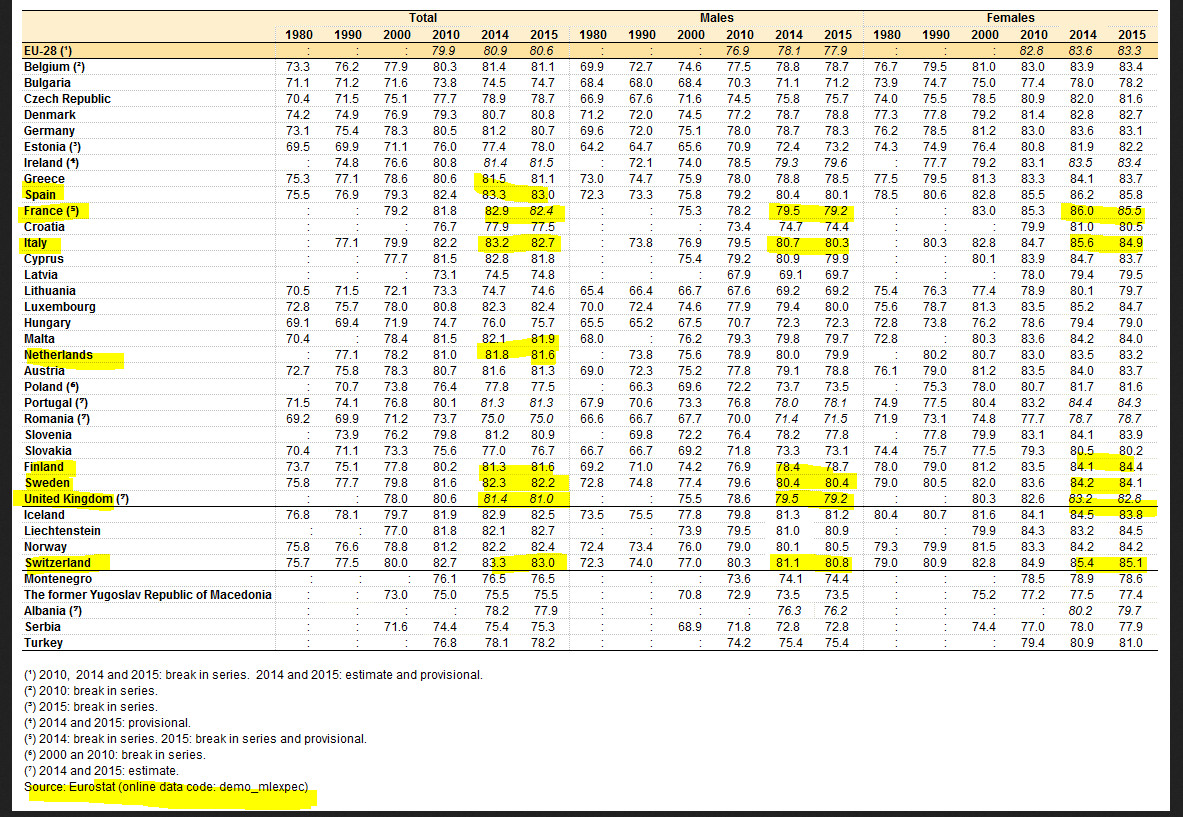
Task: Click the United Kingdom row label
Action: pyautogui.click(x=76, y=499)
